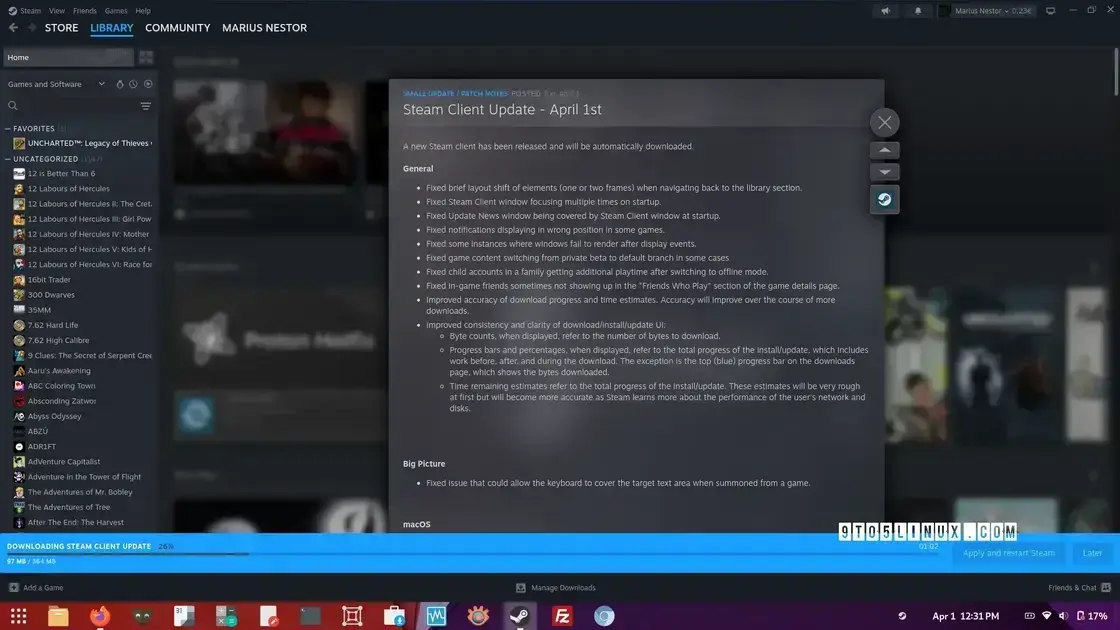Click the Steam icon in the taskbar
This screenshot has width=1120, height=630.
click(520, 616)
